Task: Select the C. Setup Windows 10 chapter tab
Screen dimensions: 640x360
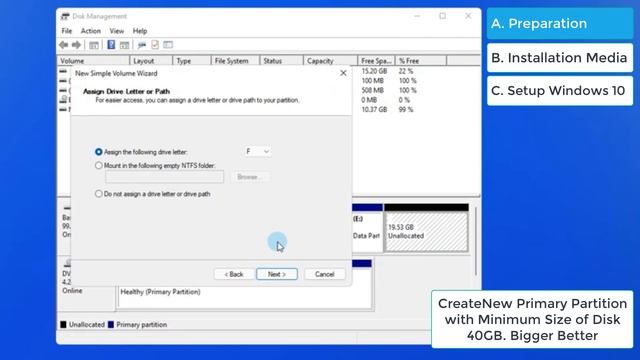Action: (560, 91)
